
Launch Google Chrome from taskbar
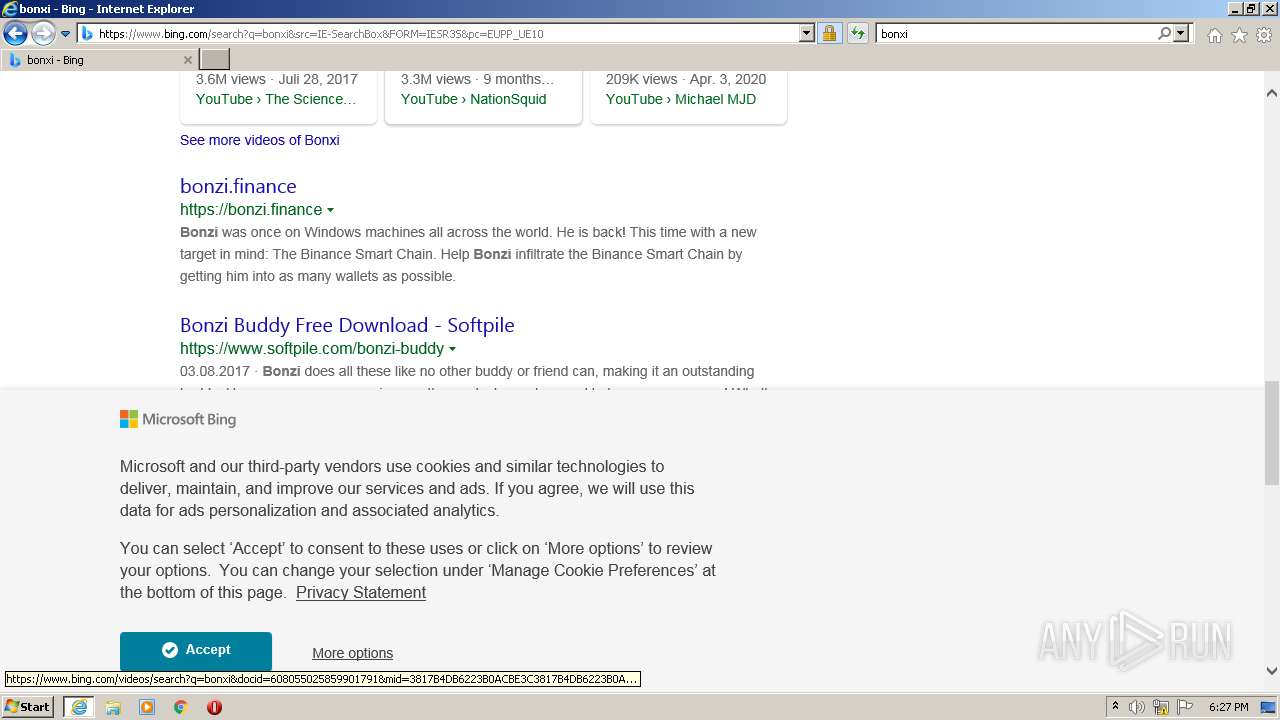pyautogui.click(x=181, y=707)
